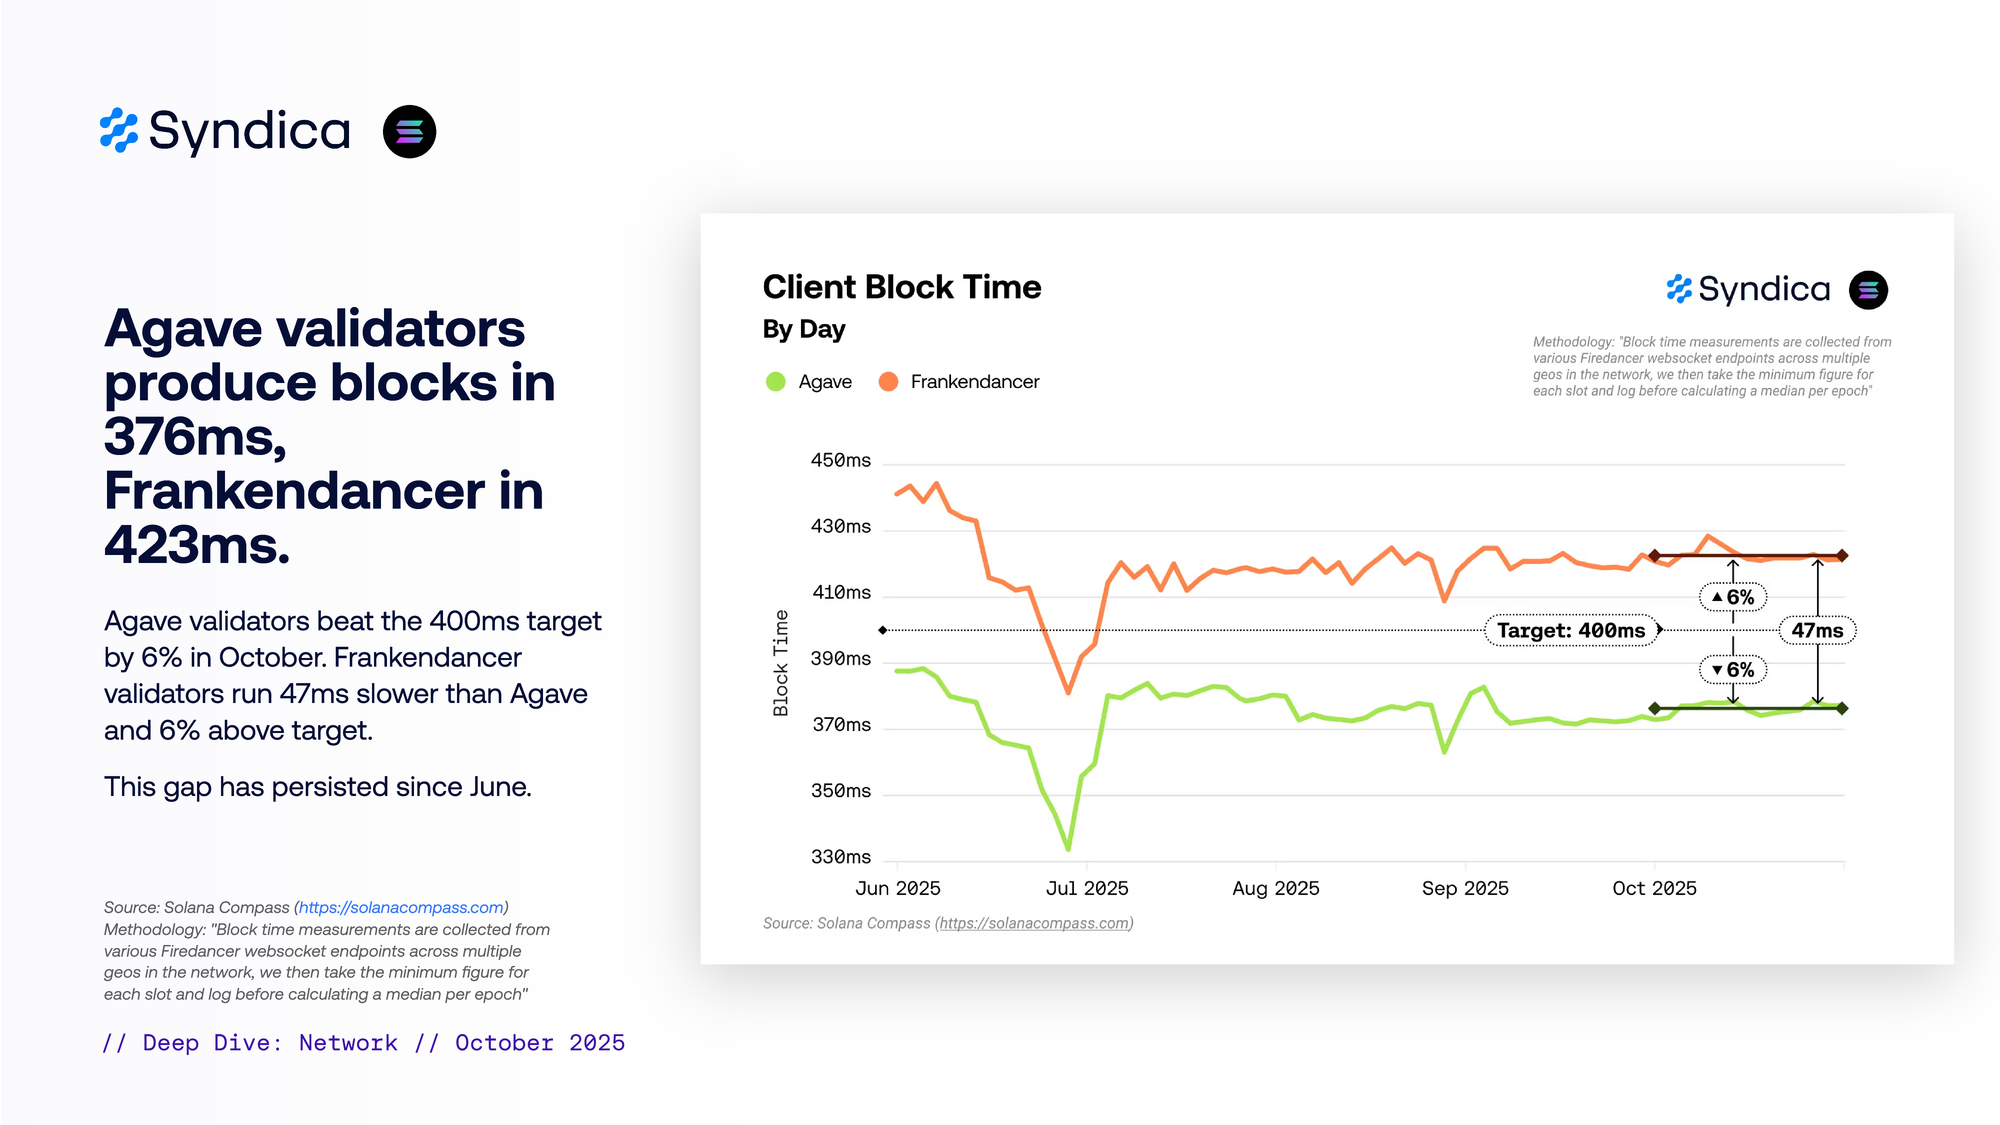The image size is (2000, 1125).
Task: Click the Agave green legend dot
Action: 775,382
